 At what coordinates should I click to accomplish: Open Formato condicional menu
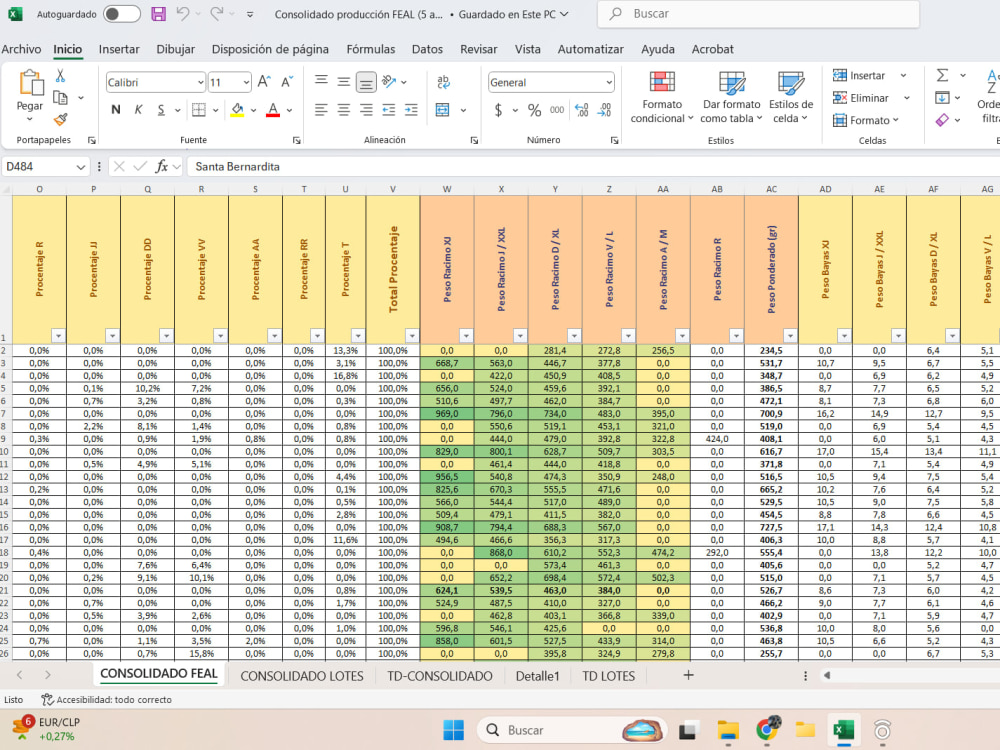(x=662, y=97)
